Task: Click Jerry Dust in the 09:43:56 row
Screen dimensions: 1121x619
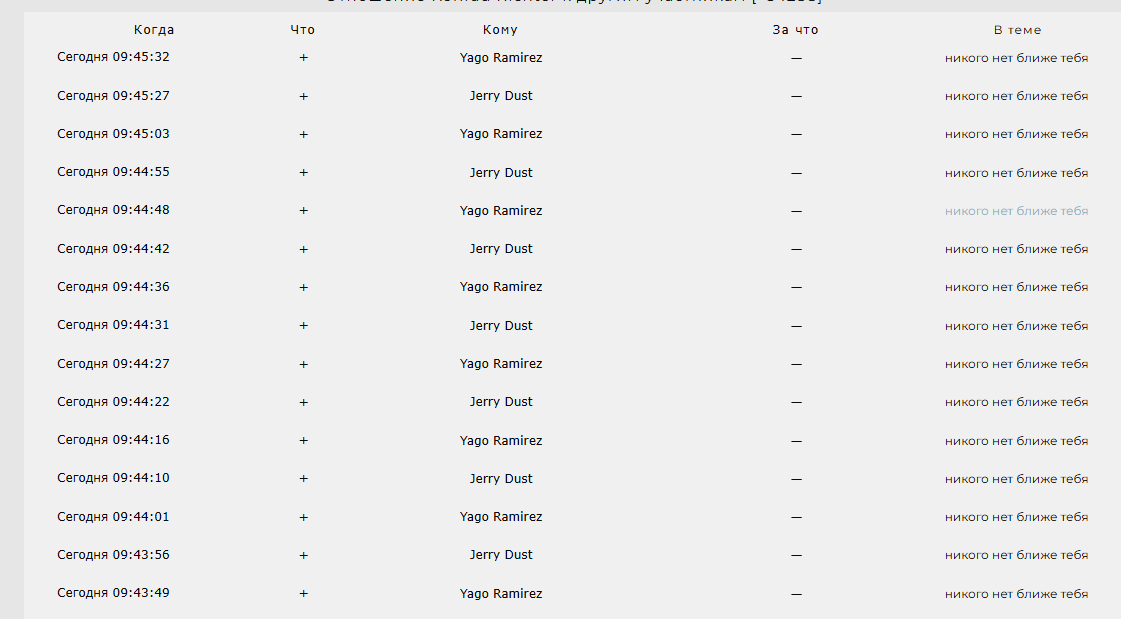Action: point(500,555)
